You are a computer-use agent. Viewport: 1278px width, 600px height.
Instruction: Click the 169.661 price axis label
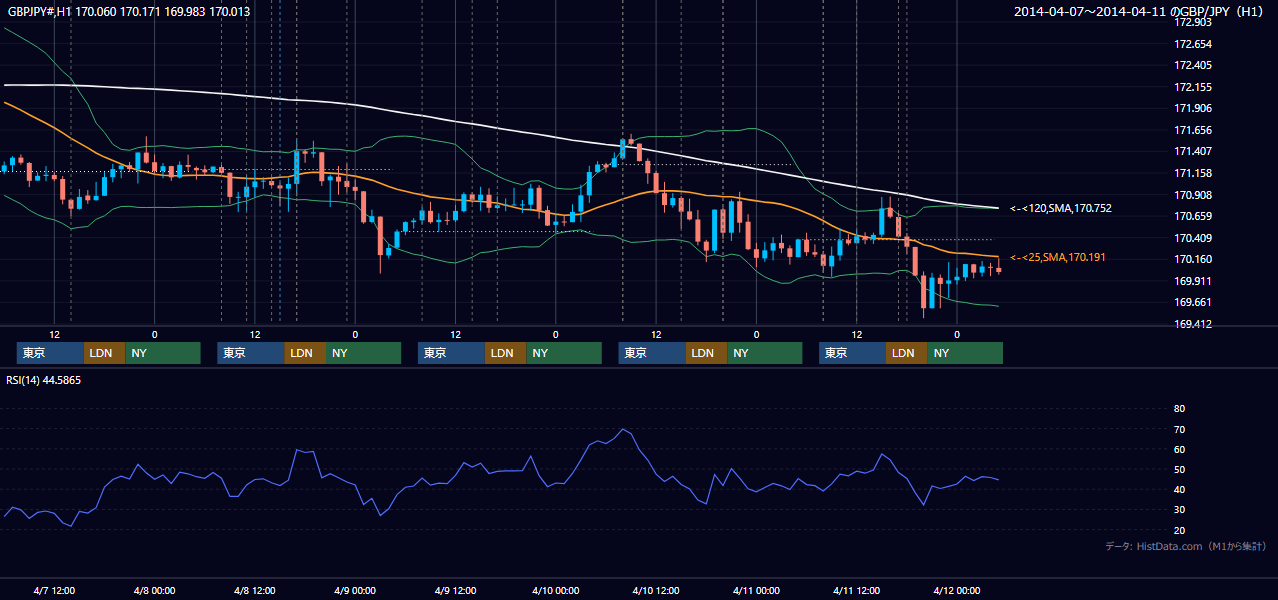[x=1192, y=302]
